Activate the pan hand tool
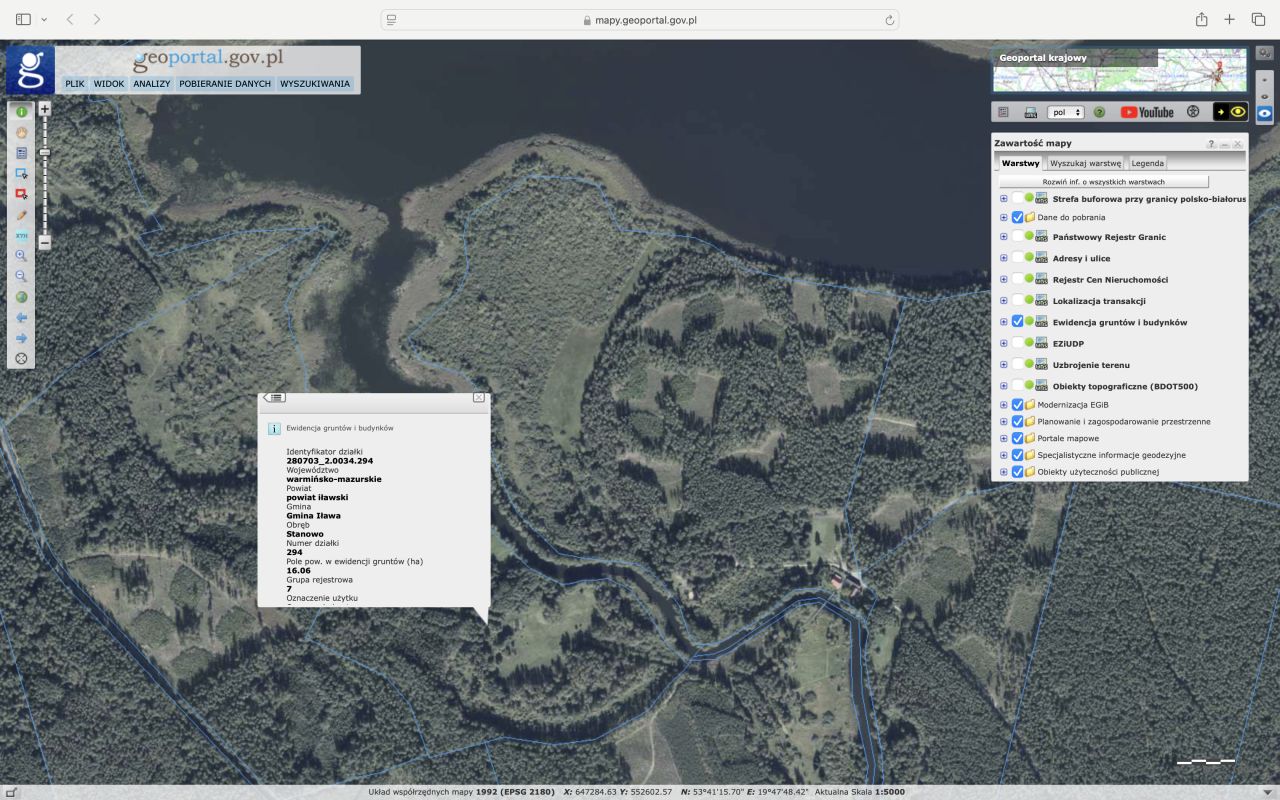The width and height of the screenshot is (1280, 800). point(21,132)
